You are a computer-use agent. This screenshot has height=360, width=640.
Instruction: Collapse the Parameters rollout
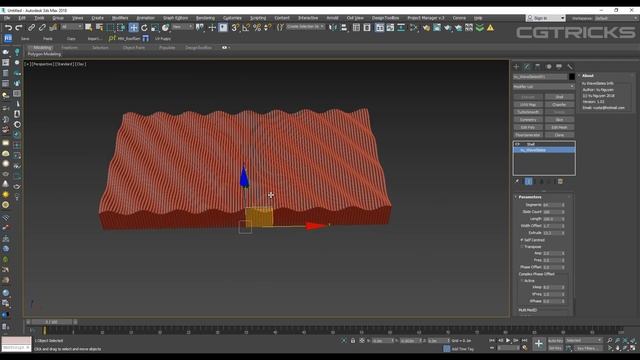pyautogui.click(x=530, y=197)
